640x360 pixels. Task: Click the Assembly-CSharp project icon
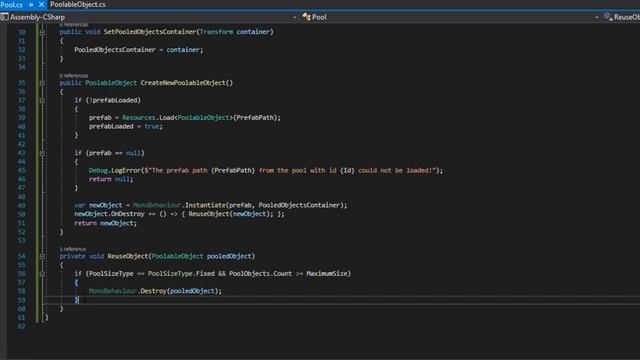[4, 17]
